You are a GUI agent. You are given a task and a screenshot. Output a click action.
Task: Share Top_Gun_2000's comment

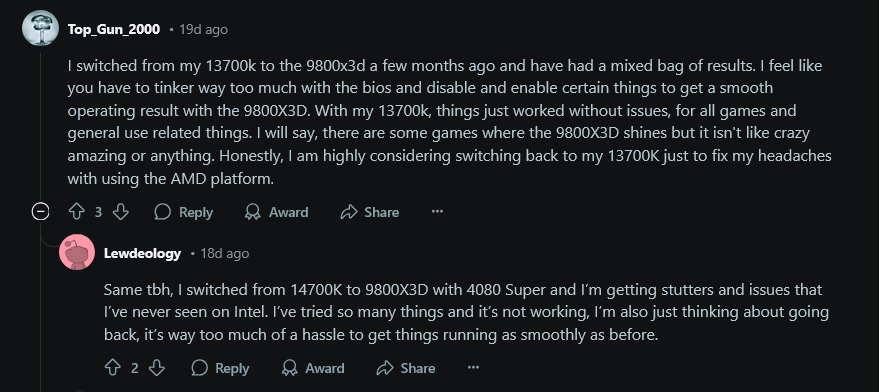(x=369, y=212)
